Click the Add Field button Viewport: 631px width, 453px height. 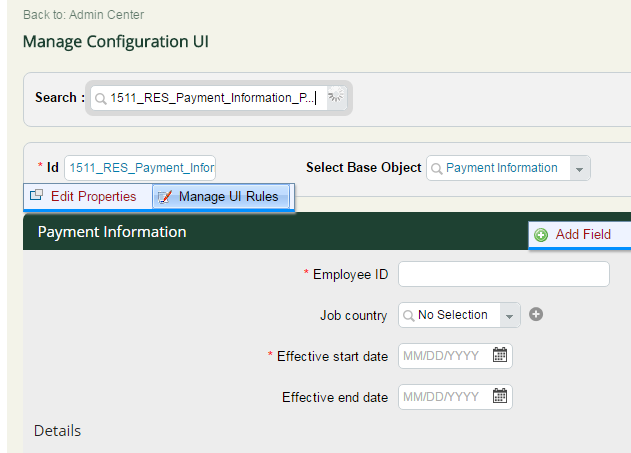(579, 235)
